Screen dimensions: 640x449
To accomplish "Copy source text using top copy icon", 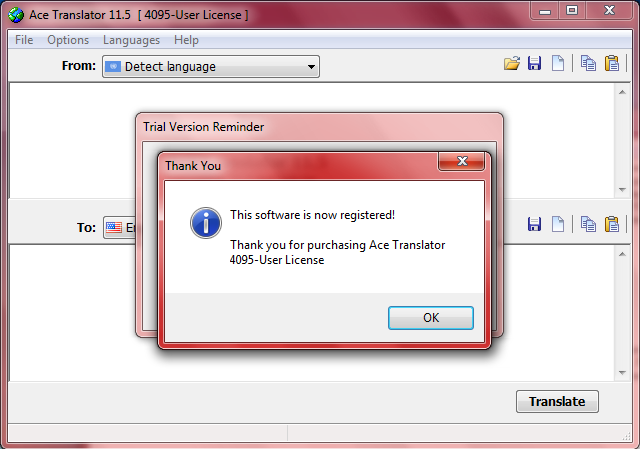I will point(588,64).
